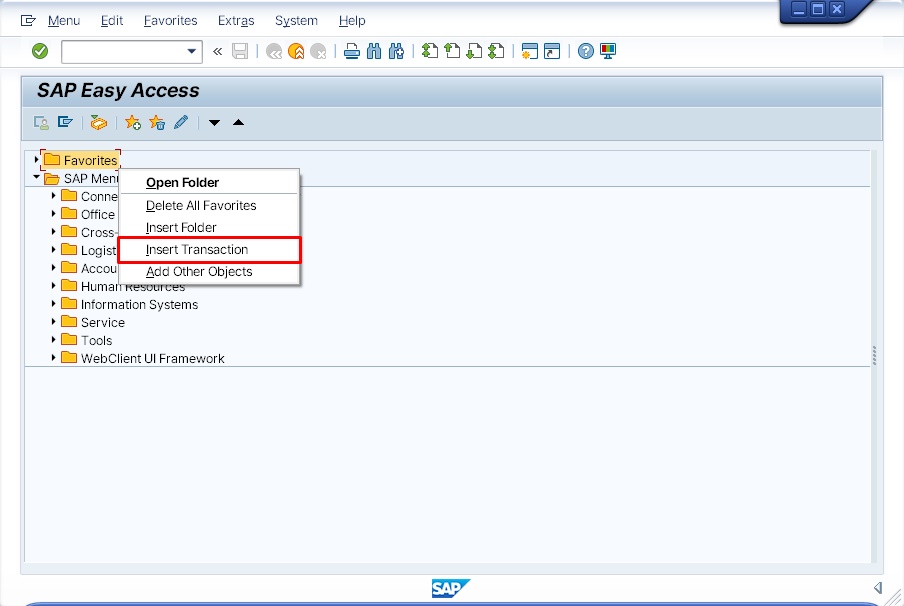Open the Help menu
The height and width of the screenshot is (606, 904).
352,21
